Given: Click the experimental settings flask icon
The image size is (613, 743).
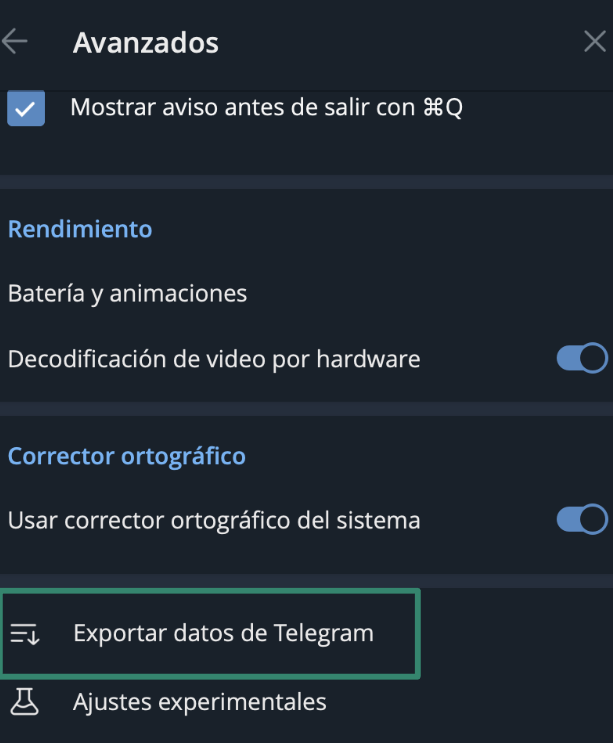Looking at the screenshot, I should (24, 702).
